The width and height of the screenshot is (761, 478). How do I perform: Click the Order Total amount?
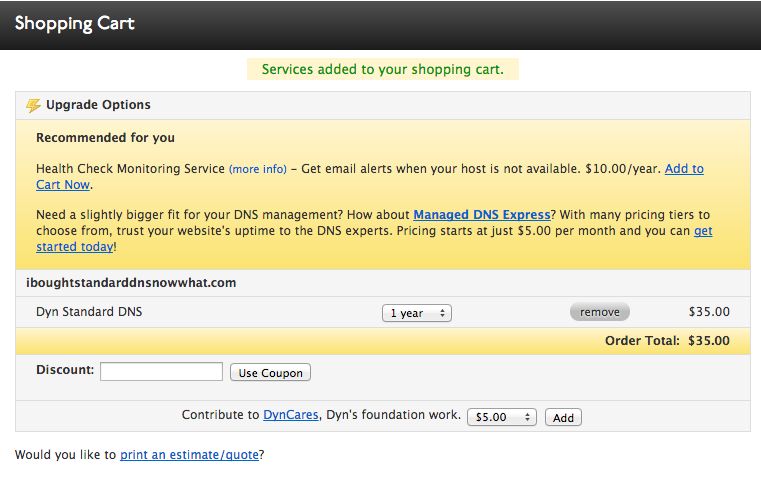point(707,341)
